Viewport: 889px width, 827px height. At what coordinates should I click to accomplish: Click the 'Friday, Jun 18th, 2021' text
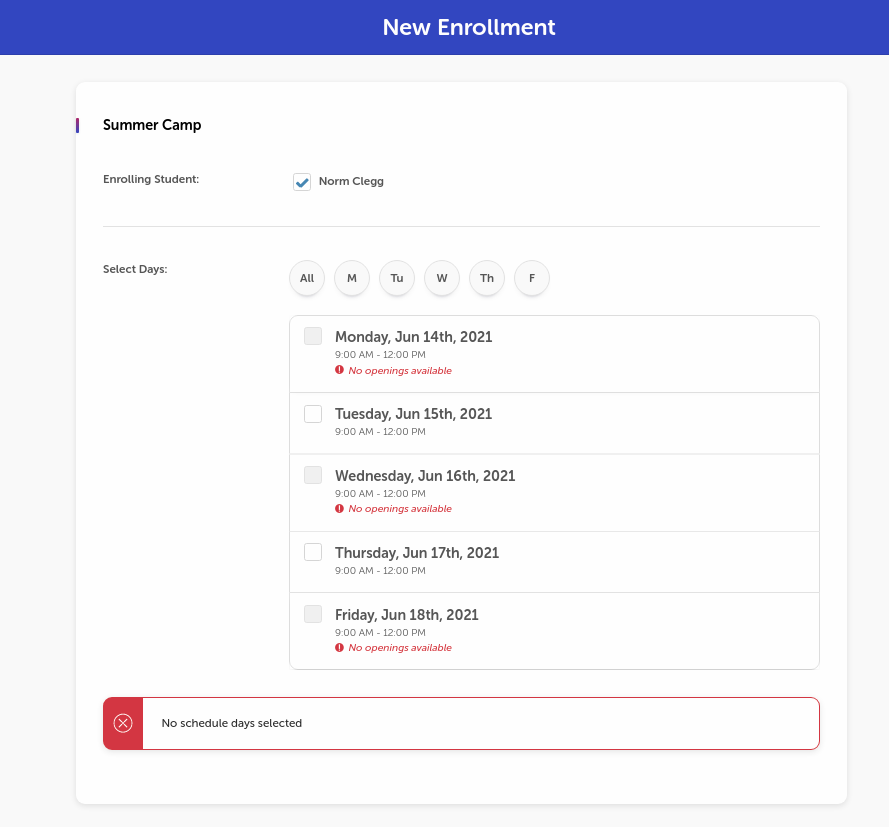click(407, 614)
